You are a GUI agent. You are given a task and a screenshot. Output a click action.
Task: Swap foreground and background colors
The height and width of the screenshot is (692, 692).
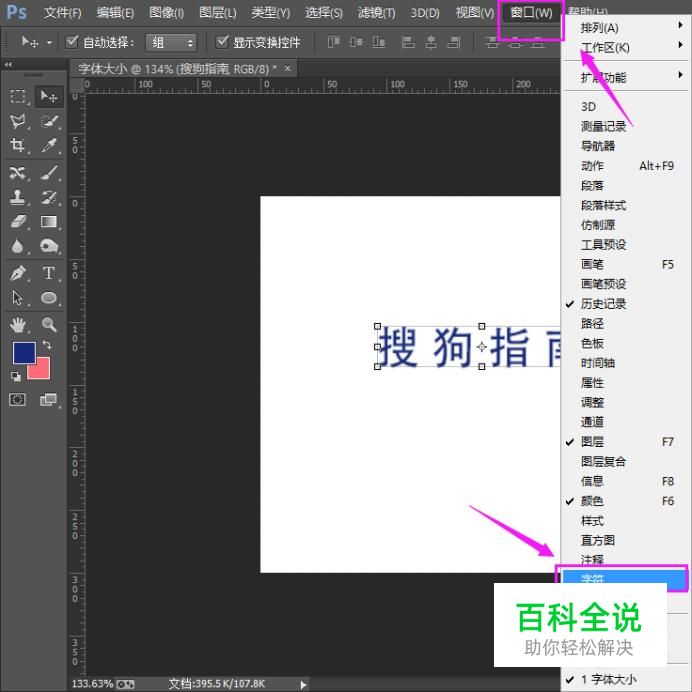coord(47,345)
